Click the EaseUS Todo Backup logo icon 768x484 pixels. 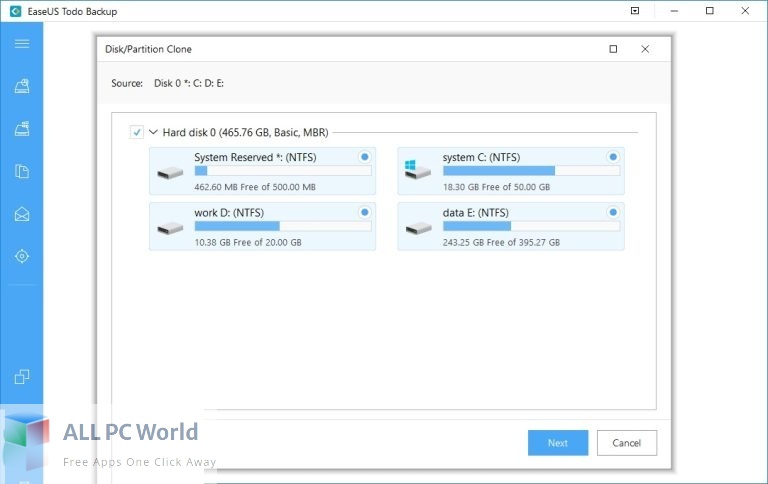(15, 11)
